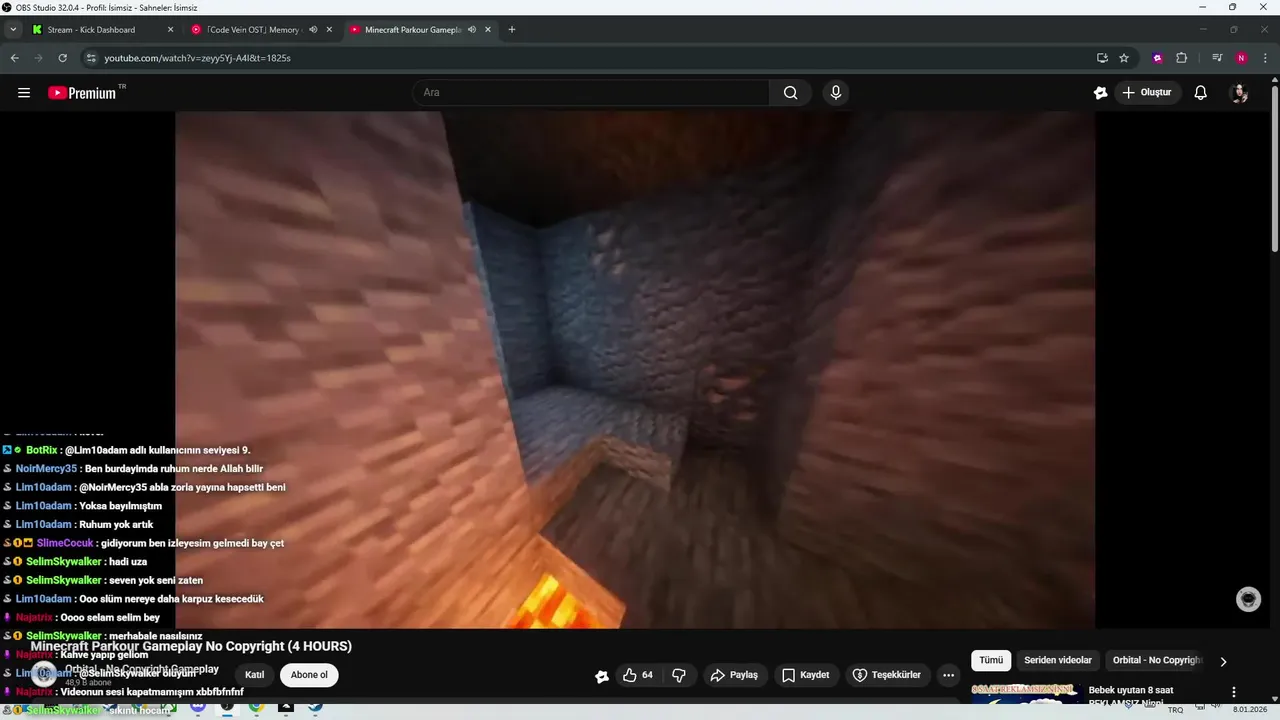1280x720 pixels.
Task: Open the YouTube hamburger guide menu
Action: pos(24,93)
